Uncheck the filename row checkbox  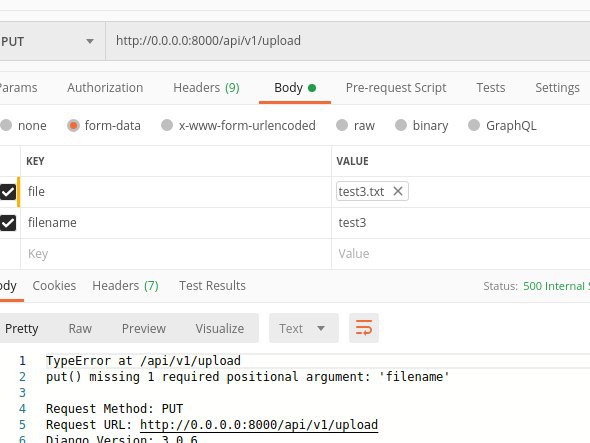pos(8,223)
